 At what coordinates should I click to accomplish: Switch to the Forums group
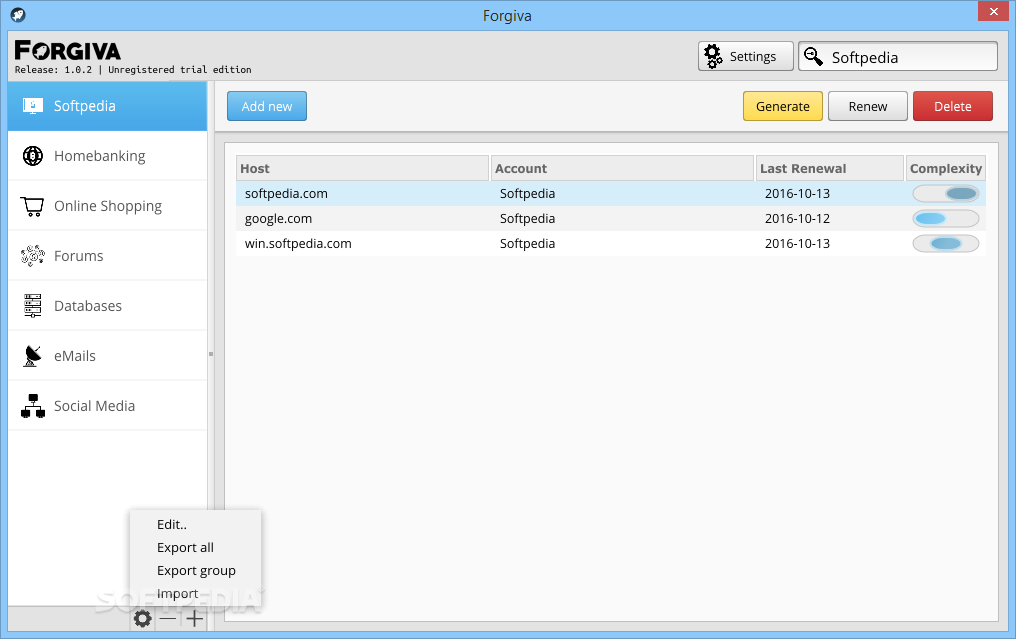[x=108, y=256]
